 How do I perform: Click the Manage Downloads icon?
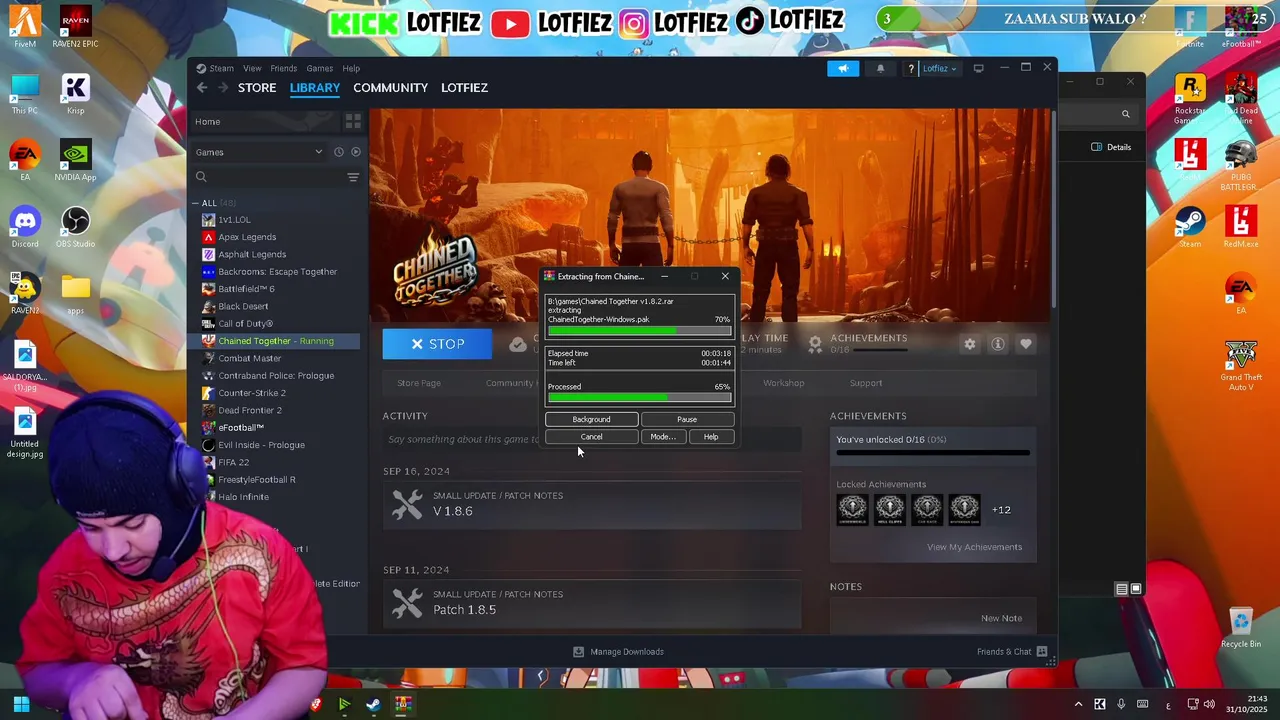coord(578,652)
